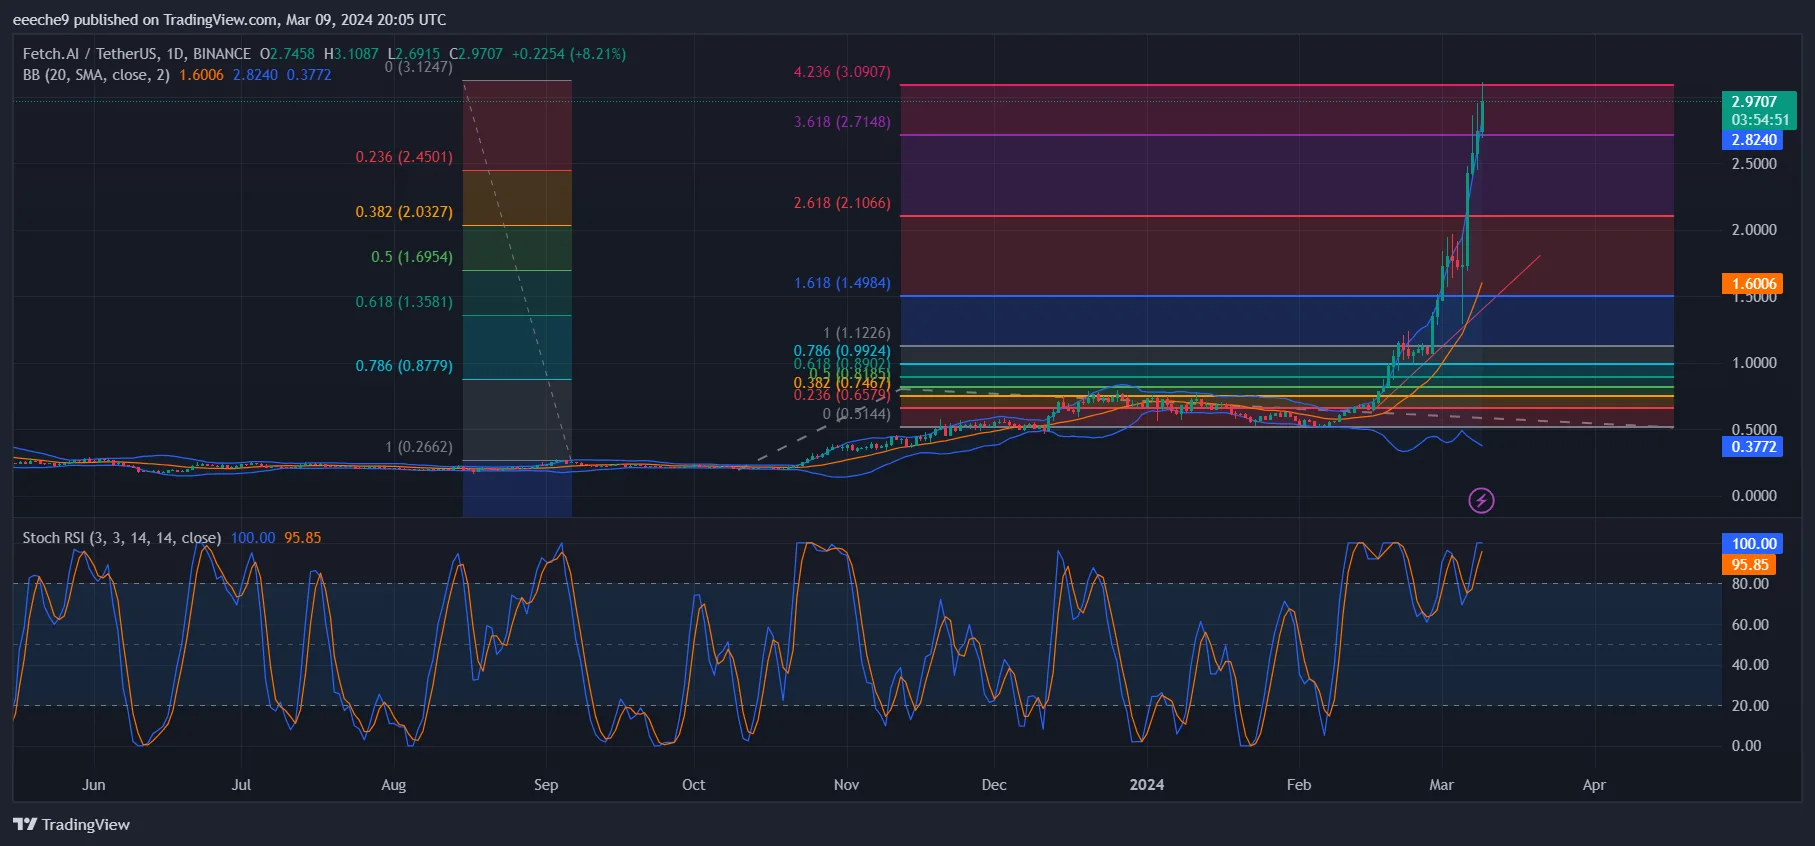
Task: Select the 0.5 (1.6954) retracement label
Action: 411,257
